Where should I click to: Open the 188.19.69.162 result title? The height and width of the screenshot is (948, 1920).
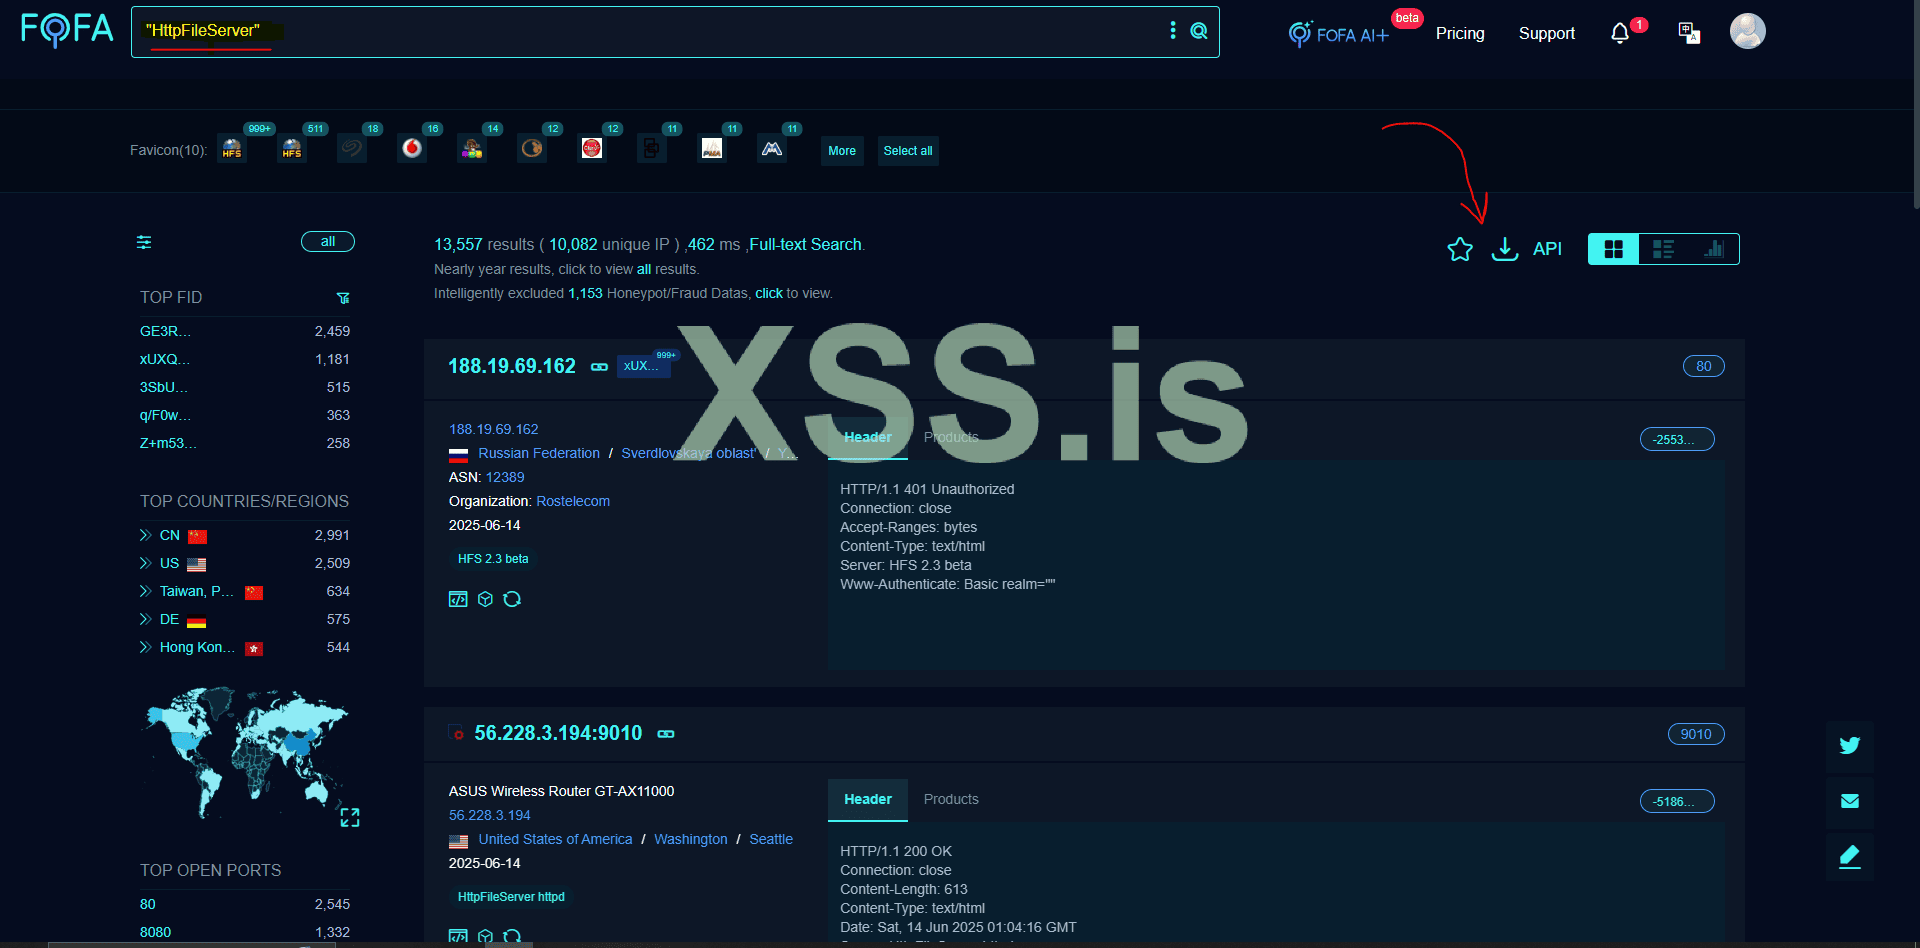click(x=512, y=366)
